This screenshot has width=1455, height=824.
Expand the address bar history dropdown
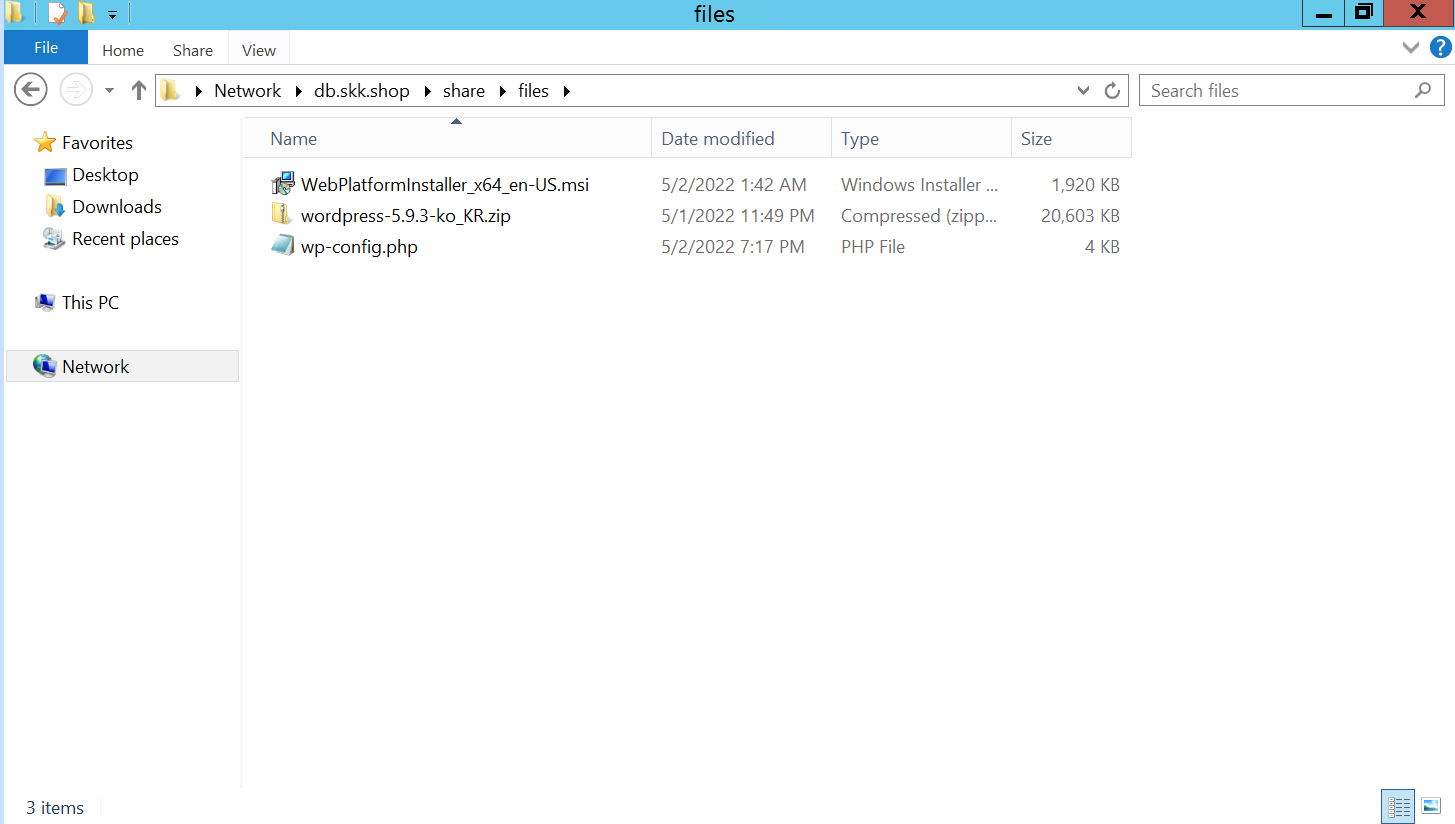1084,90
